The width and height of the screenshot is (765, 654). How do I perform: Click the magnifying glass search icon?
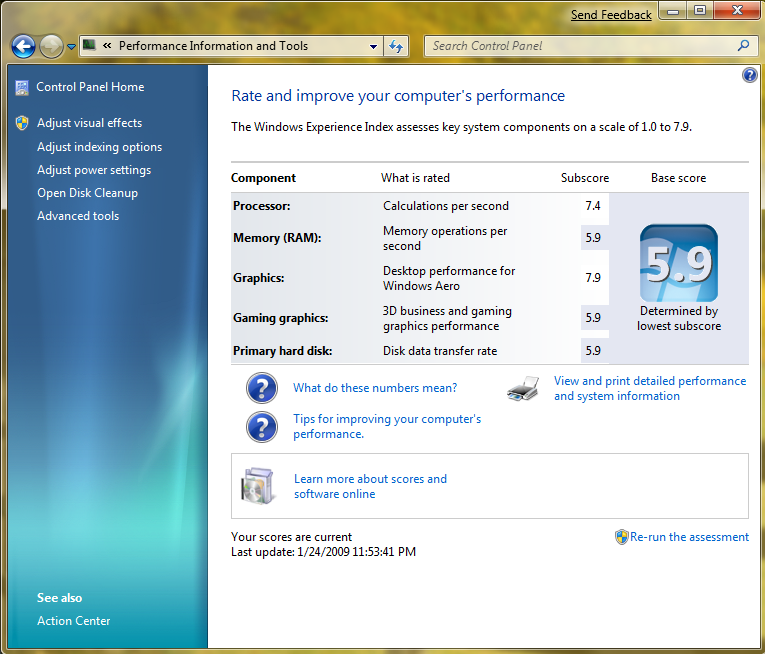point(744,45)
